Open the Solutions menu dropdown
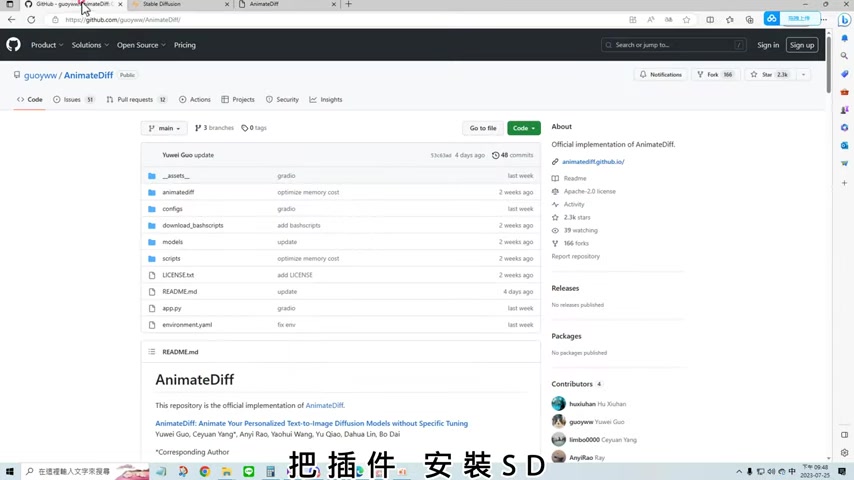854x480 pixels. click(x=90, y=45)
